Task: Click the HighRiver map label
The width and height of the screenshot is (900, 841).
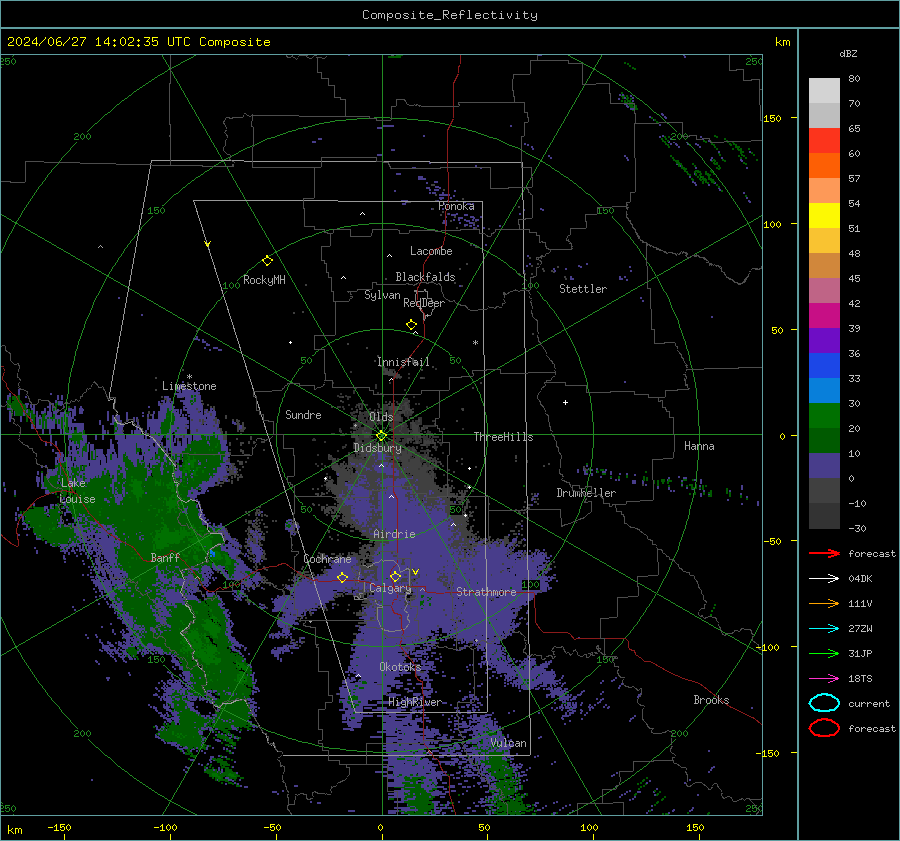Action: click(415, 702)
